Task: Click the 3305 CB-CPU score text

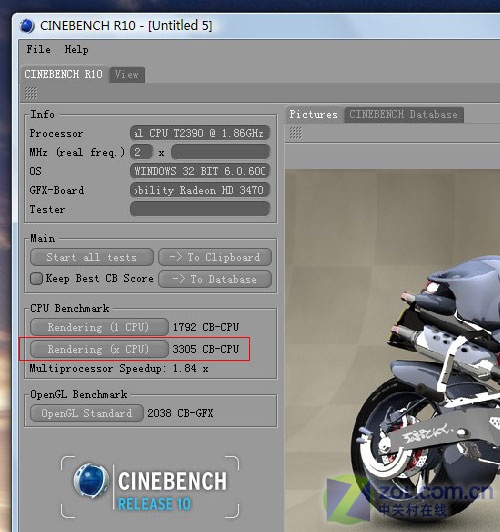Action: pyautogui.click(x=206, y=349)
